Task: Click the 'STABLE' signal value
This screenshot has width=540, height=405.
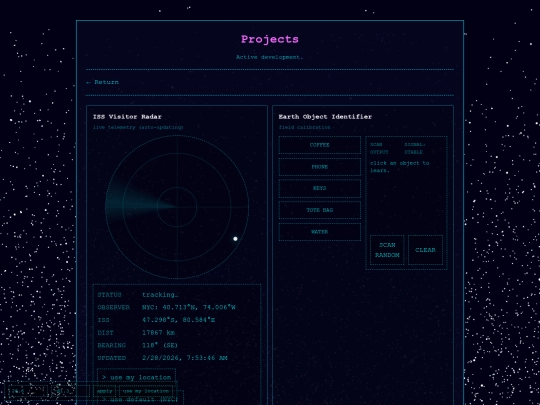Action: coord(413,152)
